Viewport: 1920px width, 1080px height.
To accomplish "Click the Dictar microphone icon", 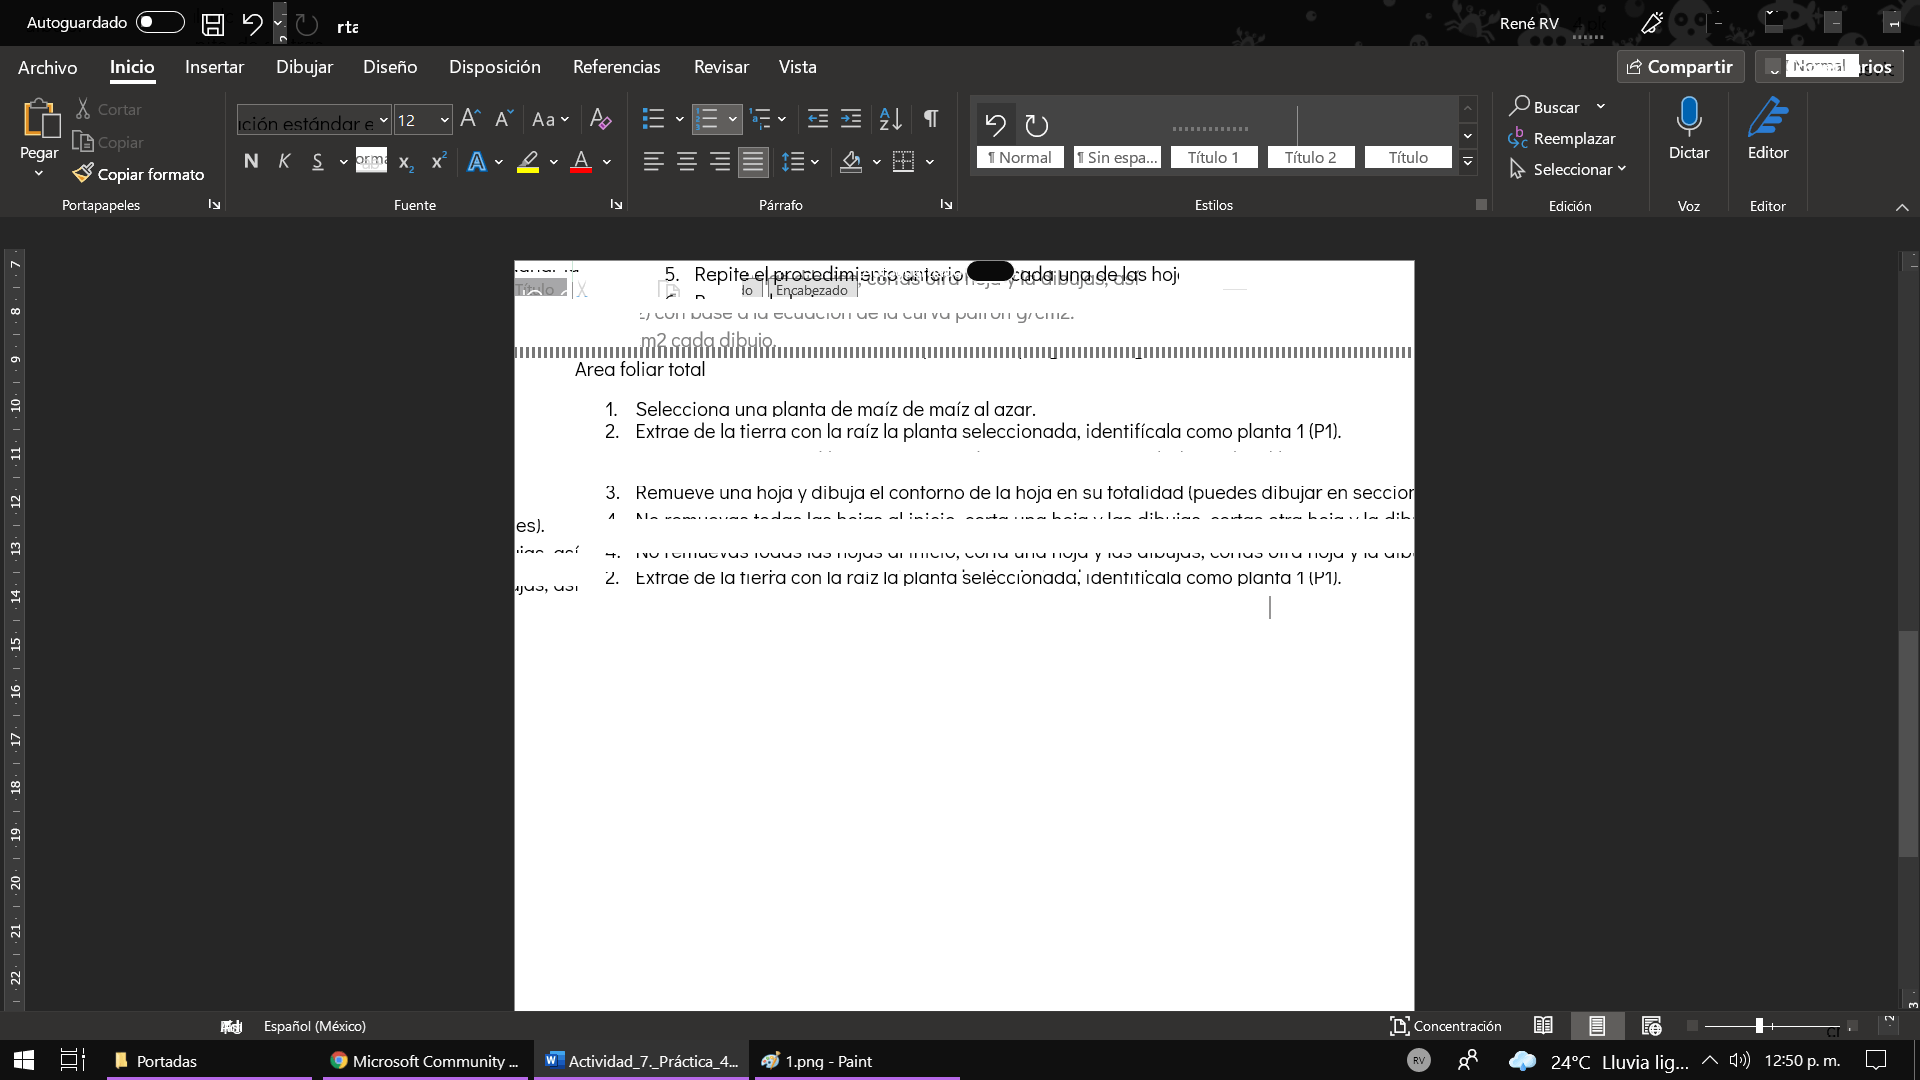I will (x=1688, y=118).
